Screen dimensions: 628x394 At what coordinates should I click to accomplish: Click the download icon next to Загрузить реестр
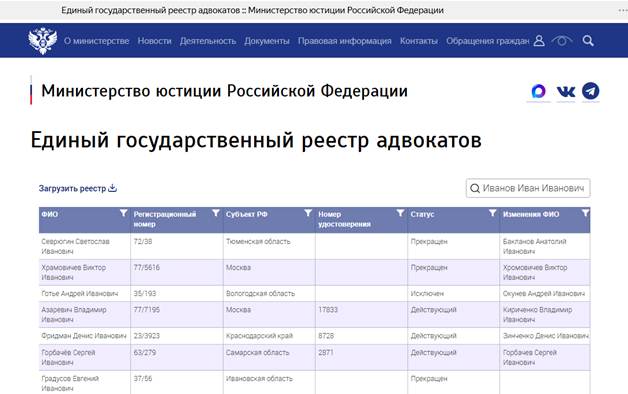point(113,188)
